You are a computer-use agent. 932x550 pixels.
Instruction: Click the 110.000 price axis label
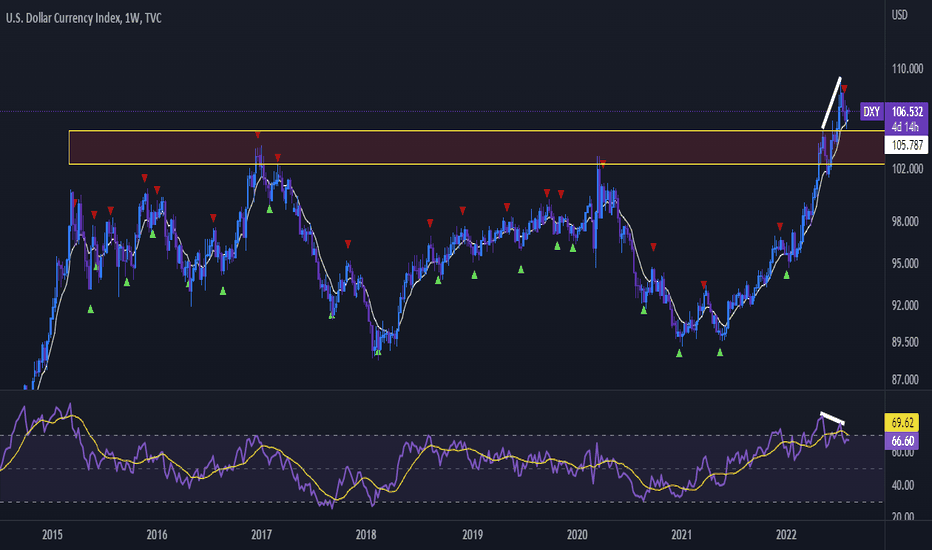pyautogui.click(x=907, y=69)
